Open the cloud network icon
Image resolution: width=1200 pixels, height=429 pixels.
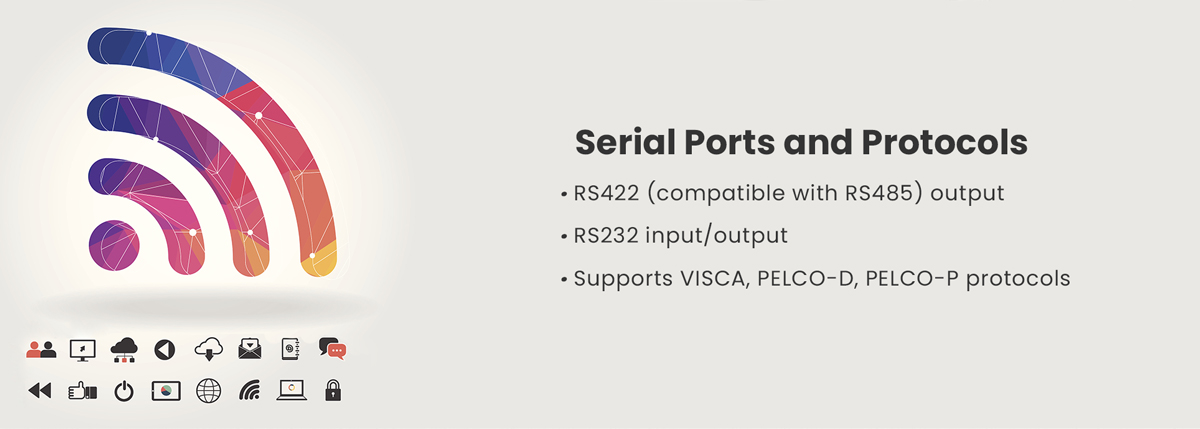tap(123, 349)
